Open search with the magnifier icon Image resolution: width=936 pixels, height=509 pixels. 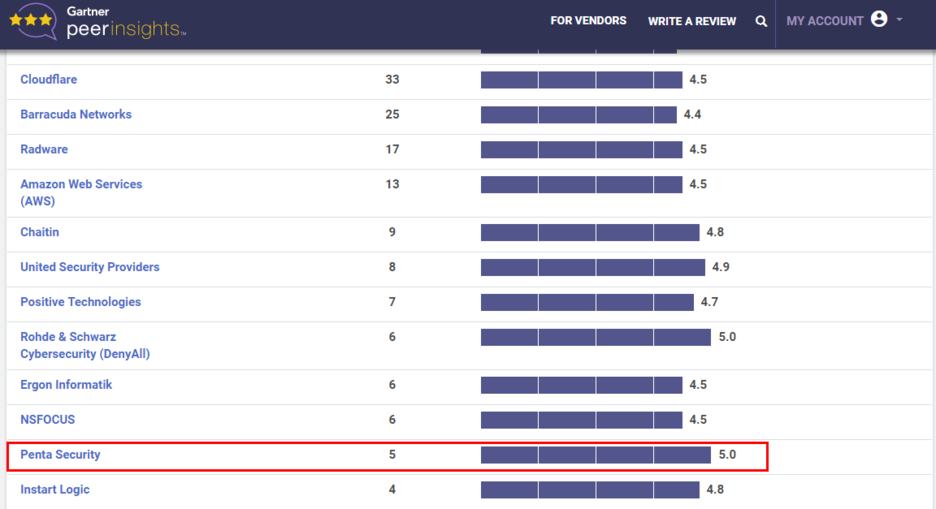click(x=760, y=21)
